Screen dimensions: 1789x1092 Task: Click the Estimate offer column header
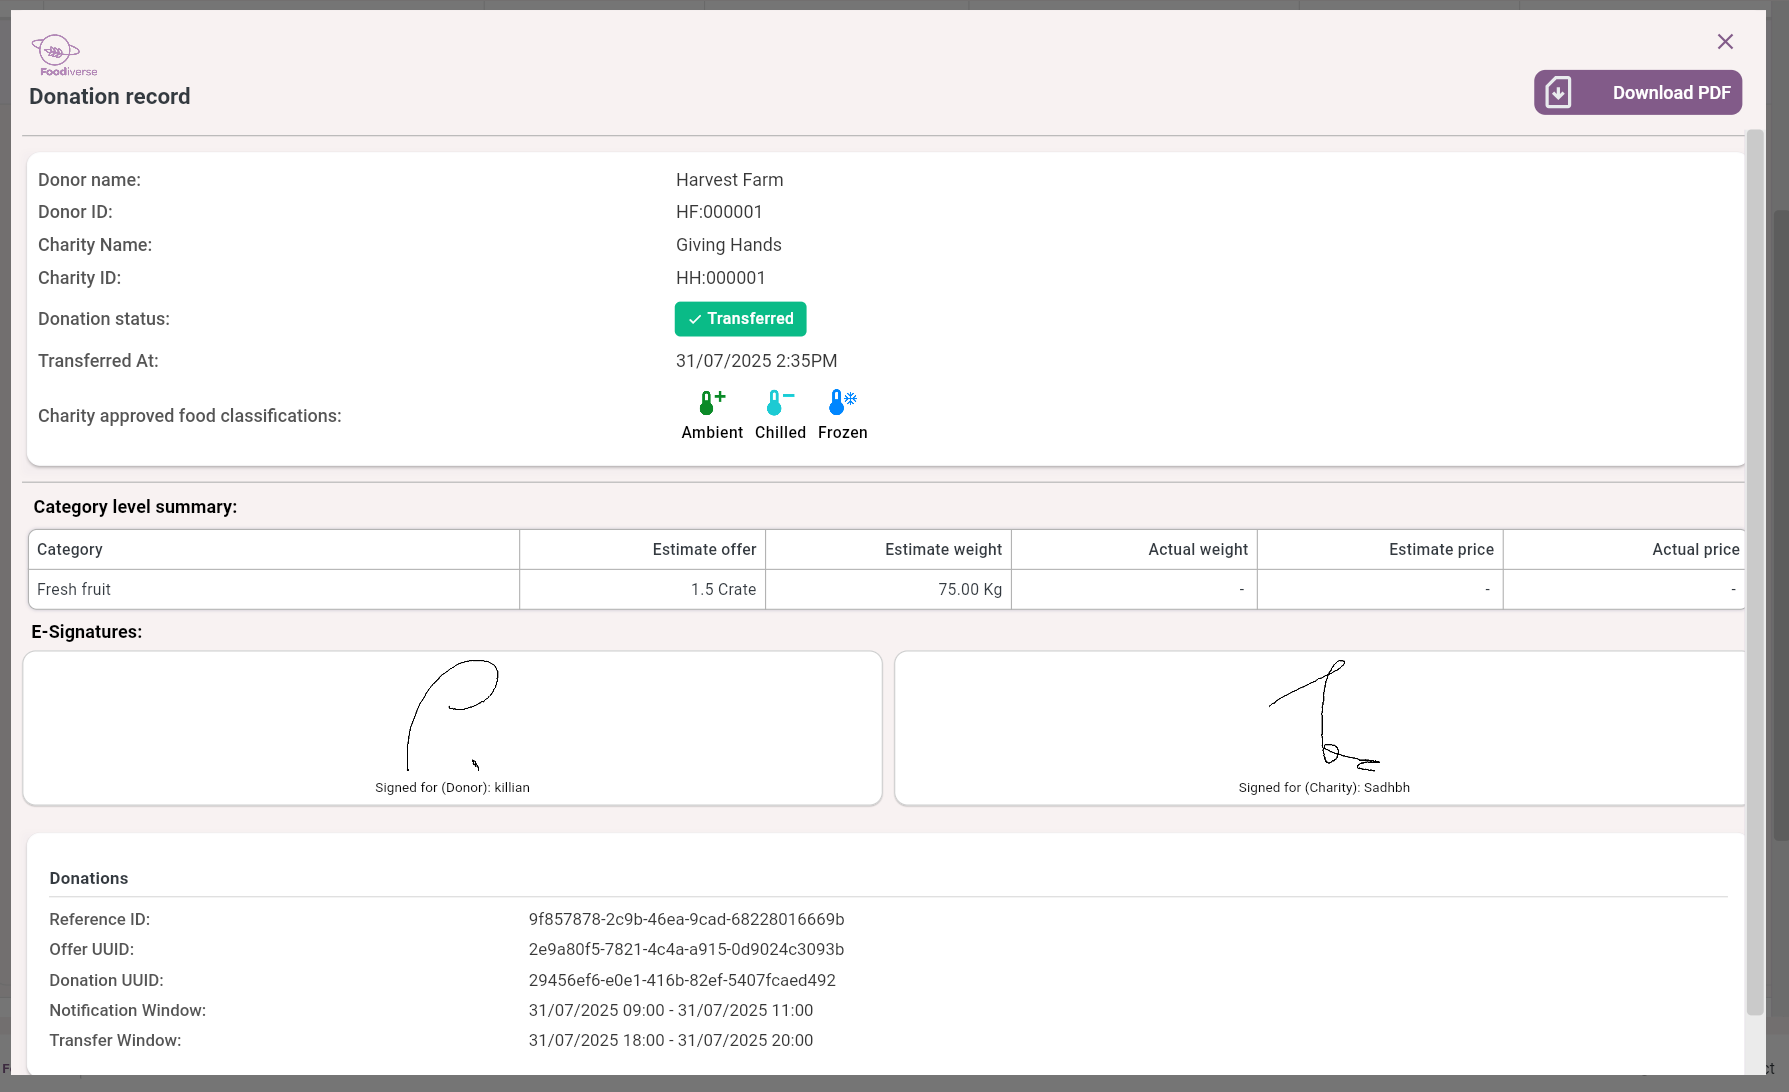click(704, 550)
